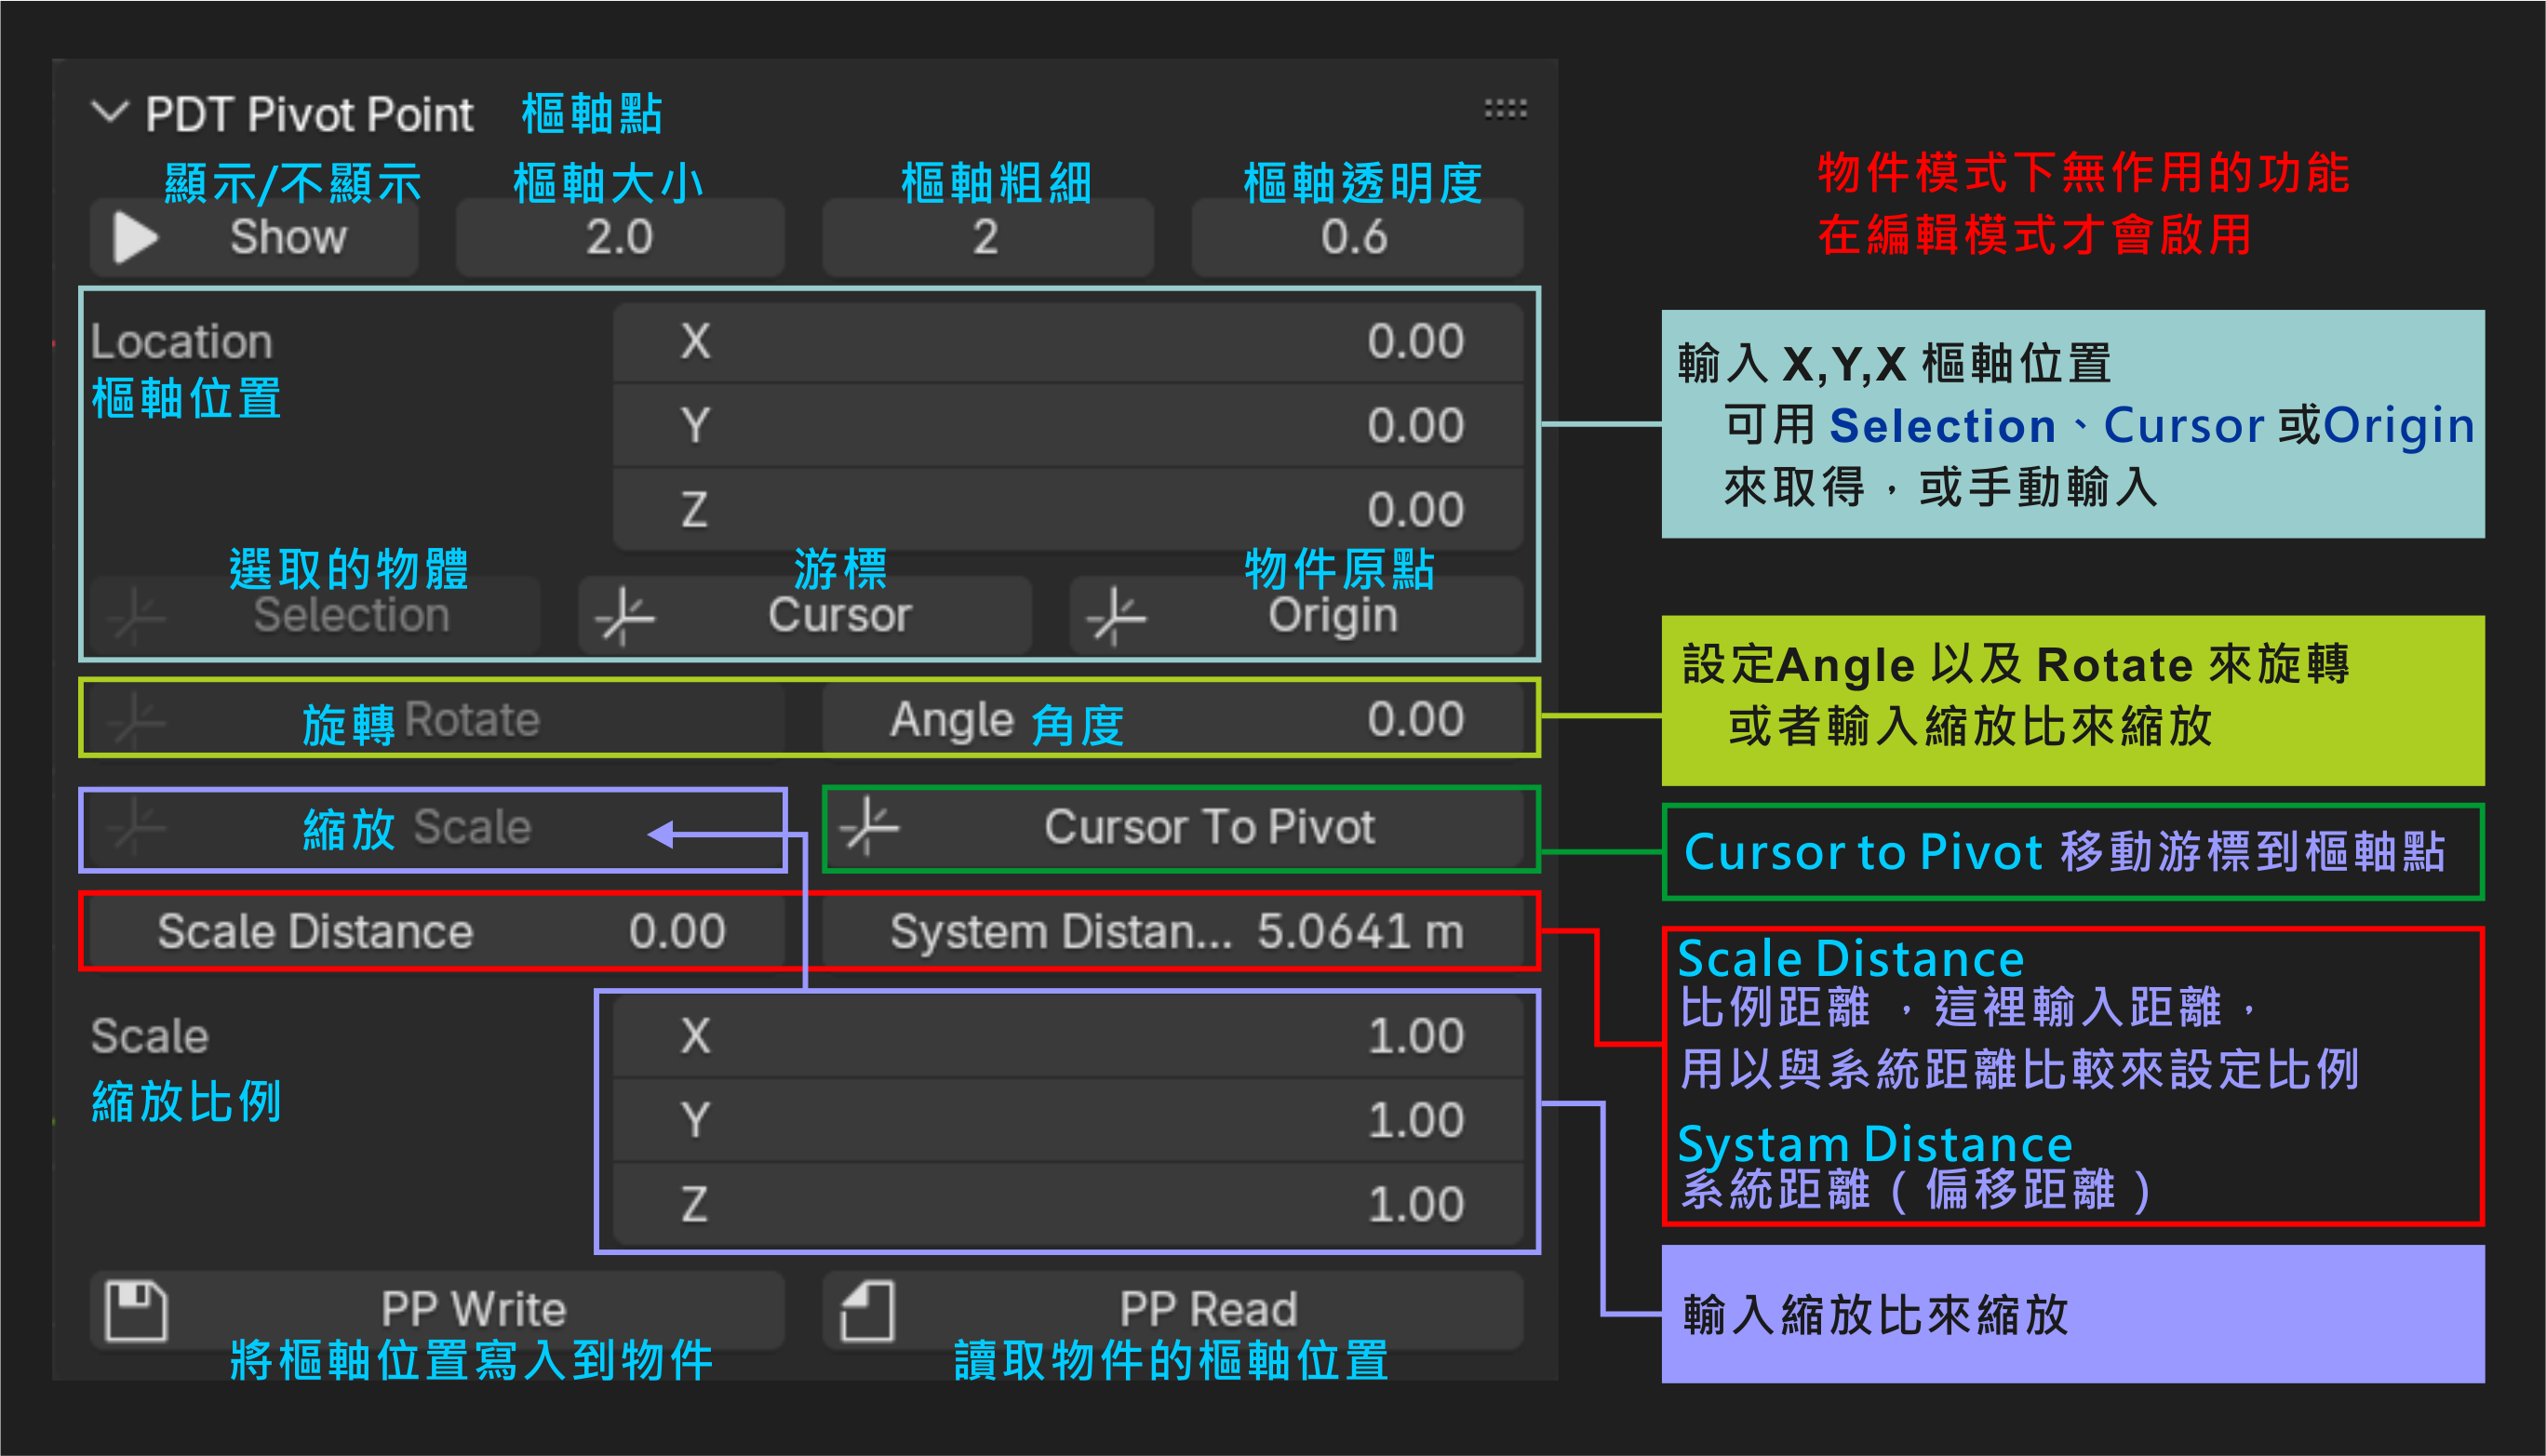This screenshot has width=2546, height=1456.
Task: Click the disk icon on PP Write
Action: point(135,1308)
